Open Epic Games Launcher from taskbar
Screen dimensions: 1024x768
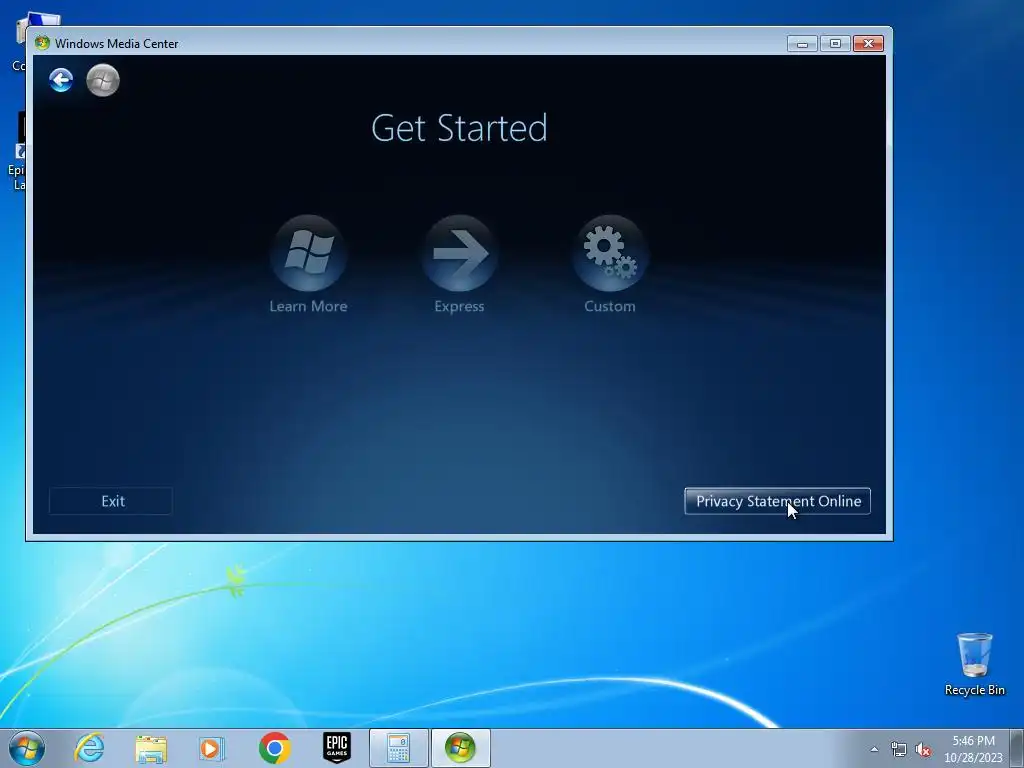[337, 748]
